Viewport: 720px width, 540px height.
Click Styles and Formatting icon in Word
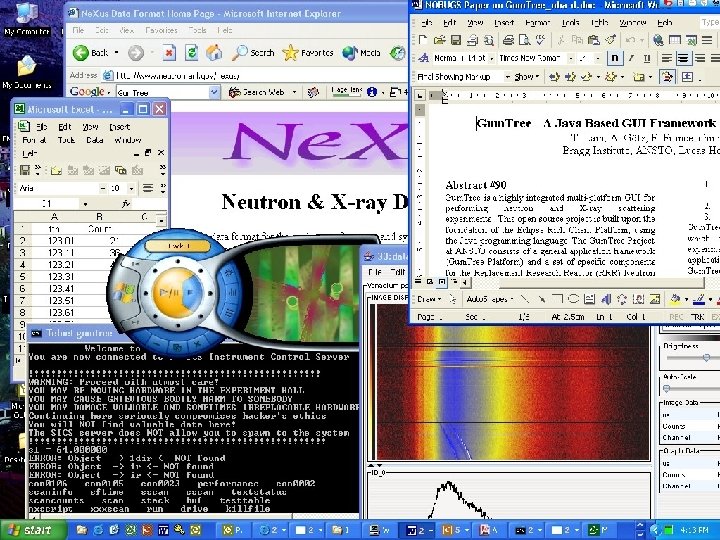tap(423, 58)
